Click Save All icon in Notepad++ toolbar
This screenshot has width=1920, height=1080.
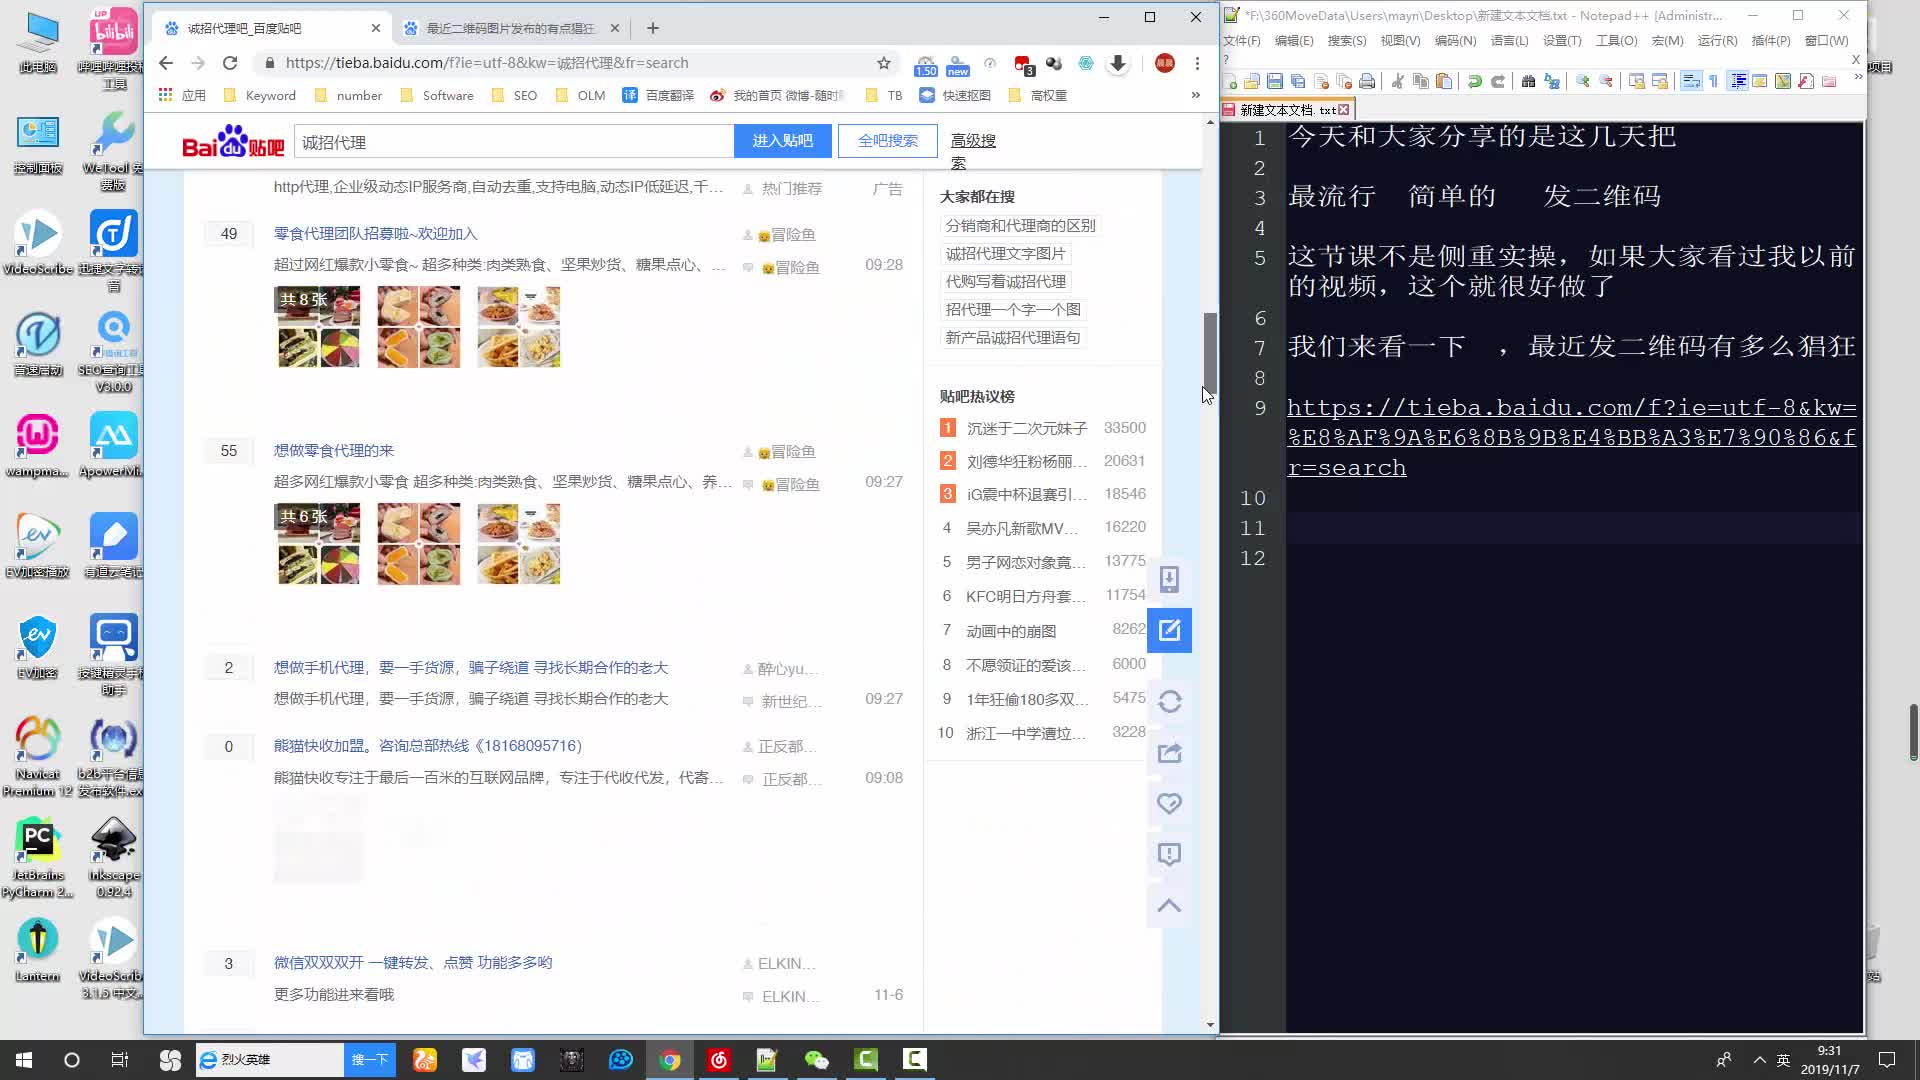coord(1298,81)
